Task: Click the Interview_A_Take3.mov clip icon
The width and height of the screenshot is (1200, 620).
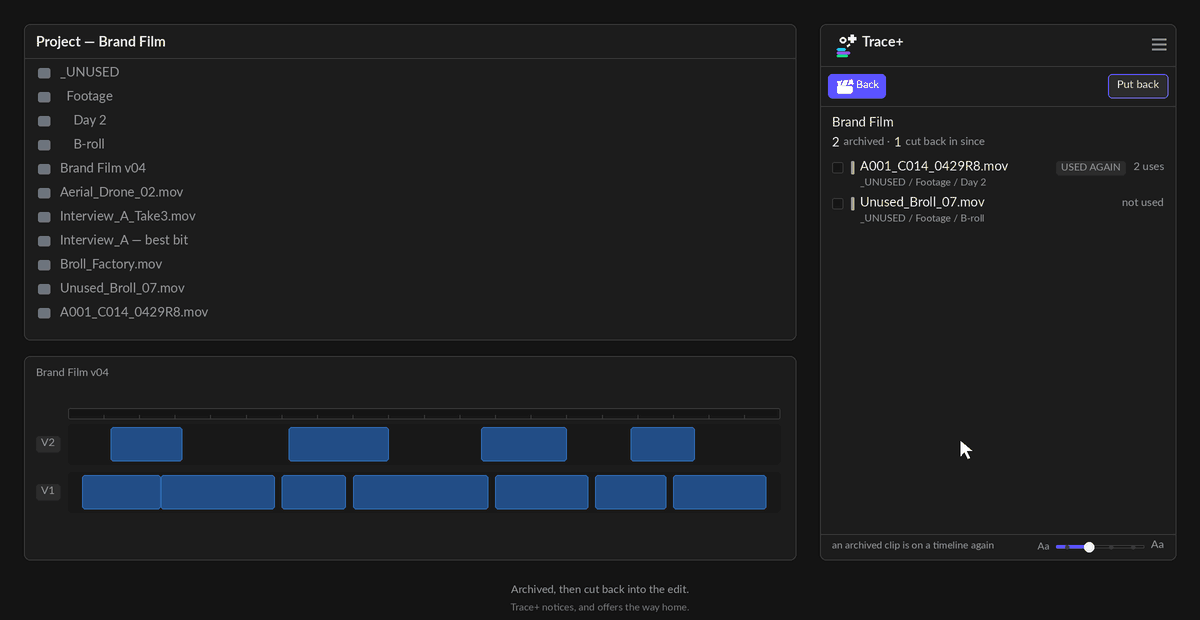Action: coord(44,217)
